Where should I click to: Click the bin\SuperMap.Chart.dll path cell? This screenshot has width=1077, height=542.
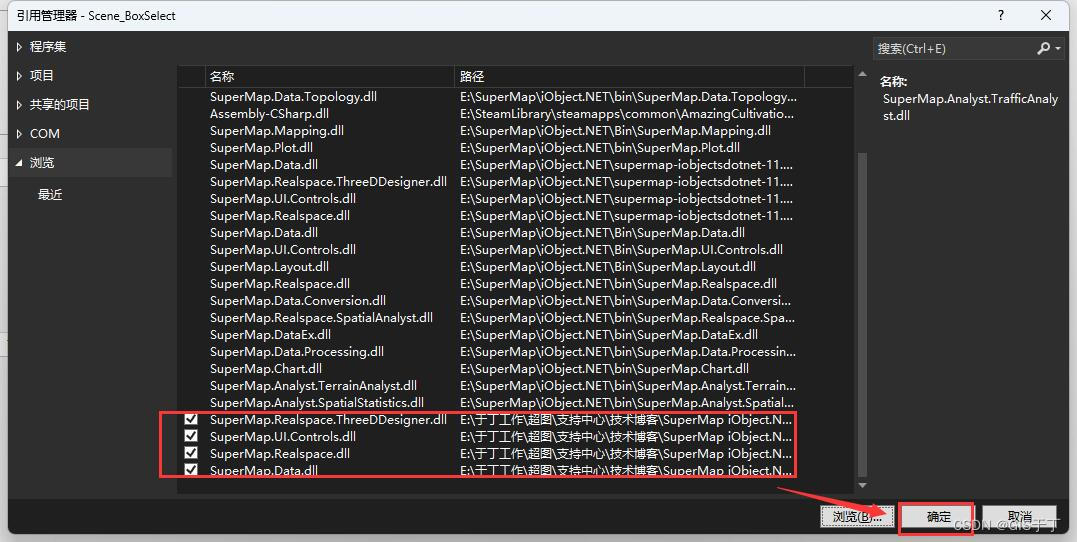tap(604, 368)
